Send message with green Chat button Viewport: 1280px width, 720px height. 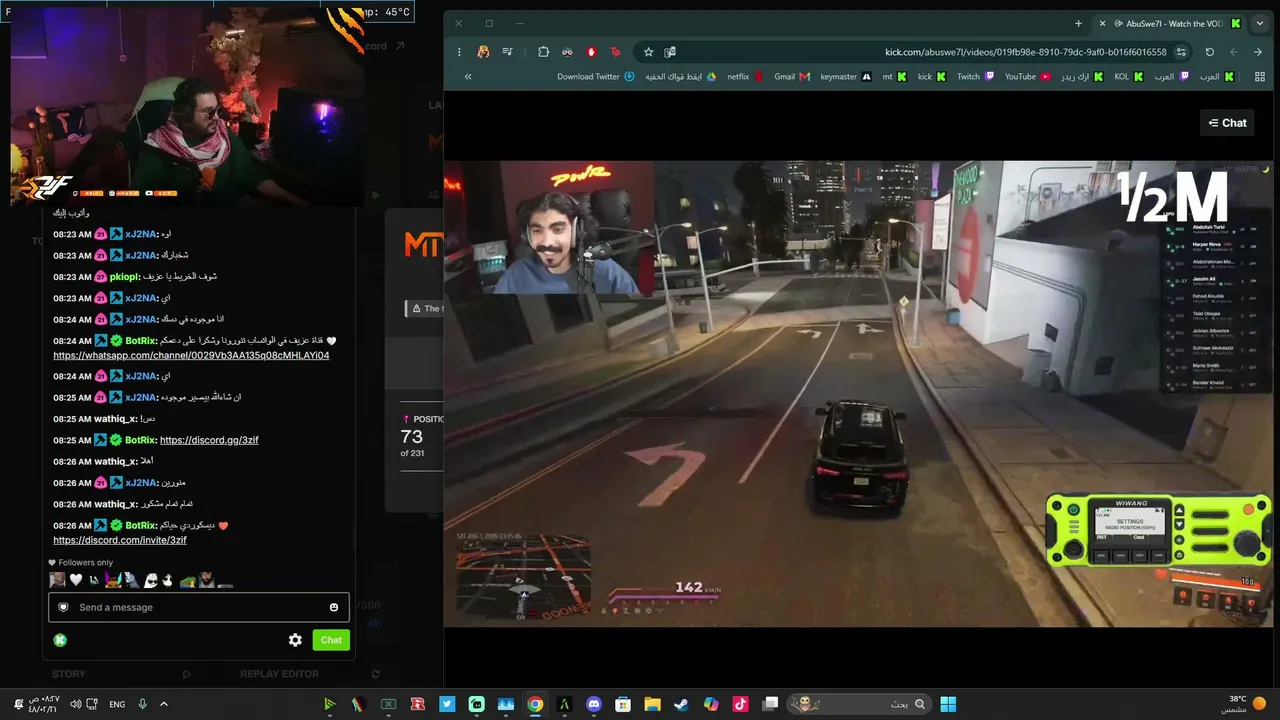point(331,640)
